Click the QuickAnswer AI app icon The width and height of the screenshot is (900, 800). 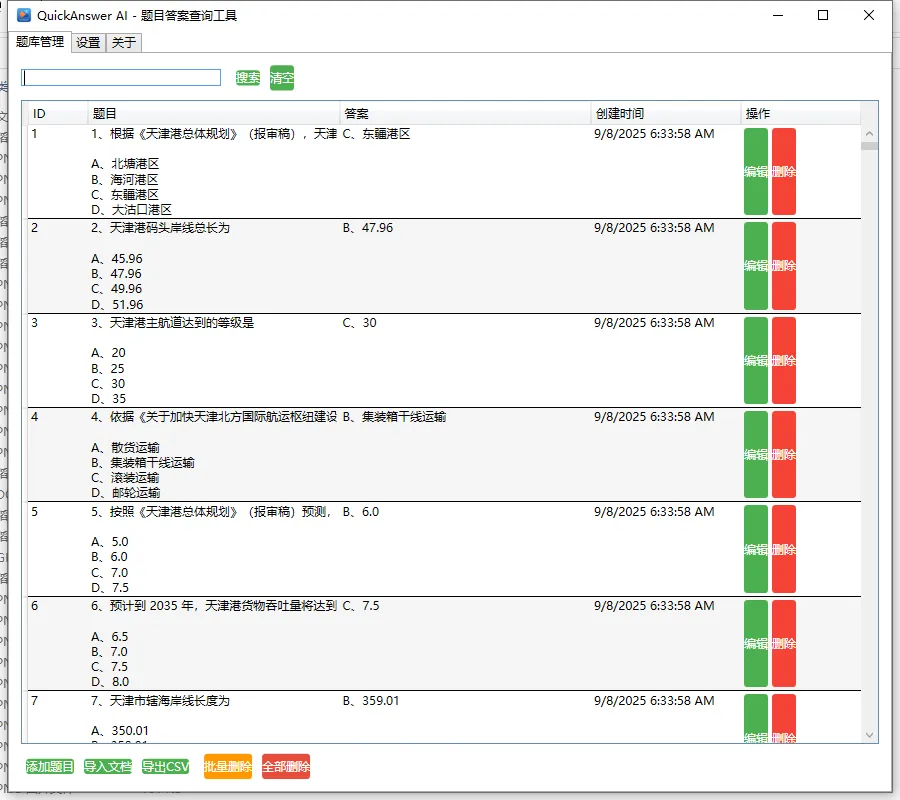[x=24, y=15]
